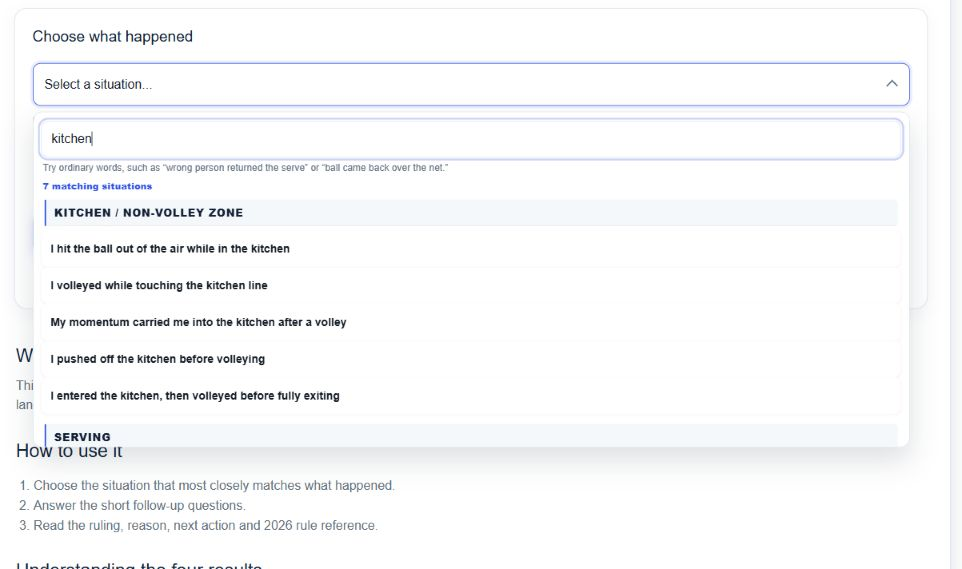Click the Serving group header
Viewport: 962px width, 569px height.
coord(471,436)
